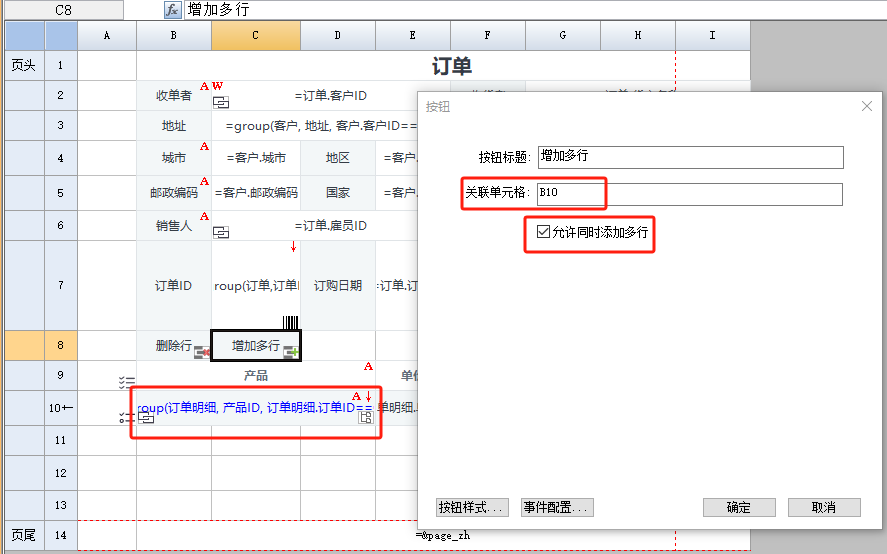Click the add-row icon in the 增加多行 cell

click(291, 351)
